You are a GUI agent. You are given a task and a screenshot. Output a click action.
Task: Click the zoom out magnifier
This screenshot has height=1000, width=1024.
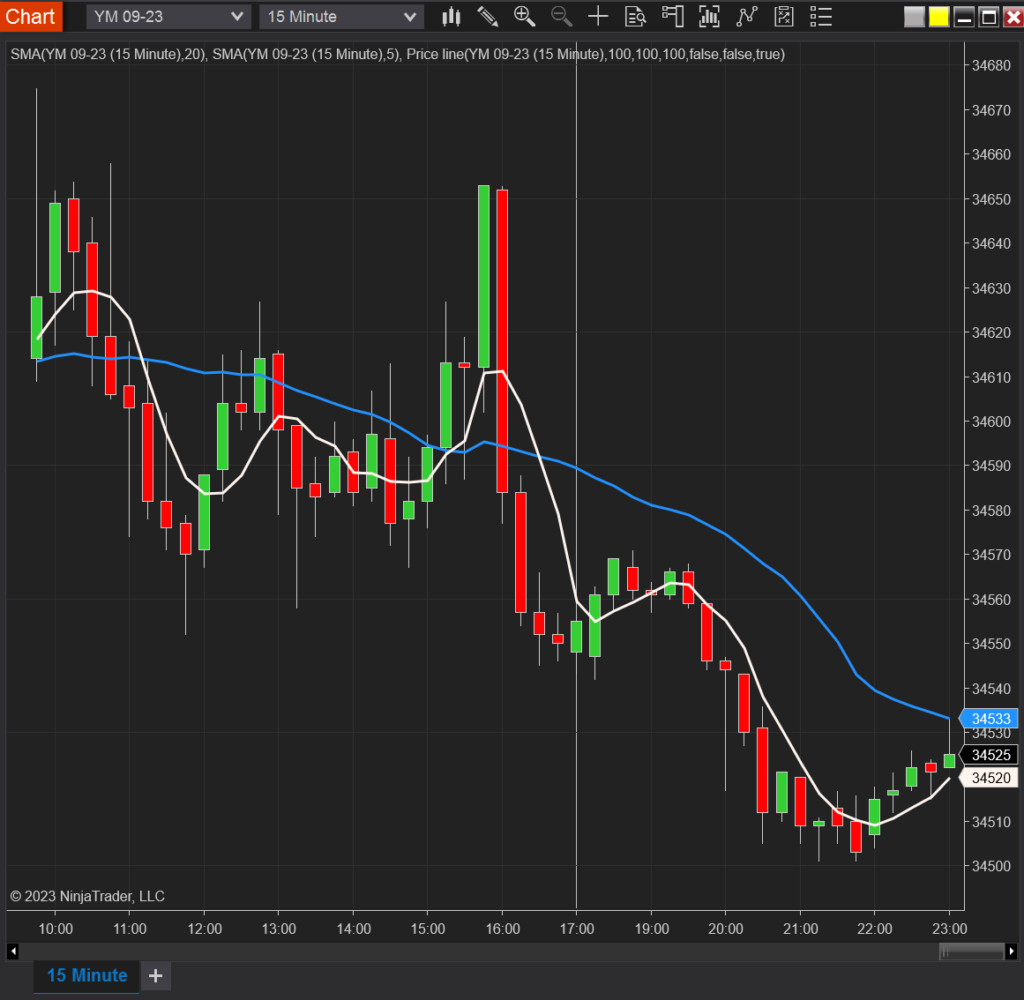[x=561, y=16]
